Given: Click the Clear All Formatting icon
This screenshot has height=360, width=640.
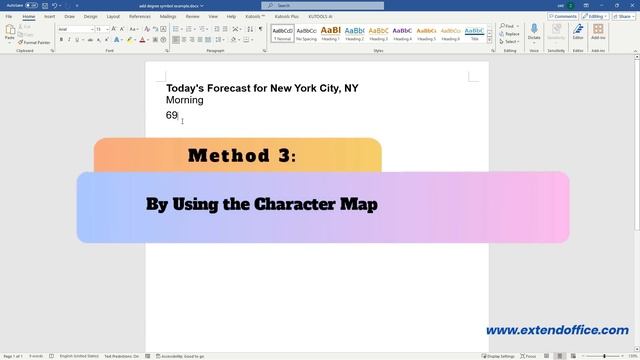Looking at the screenshot, I should coord(147,29).
